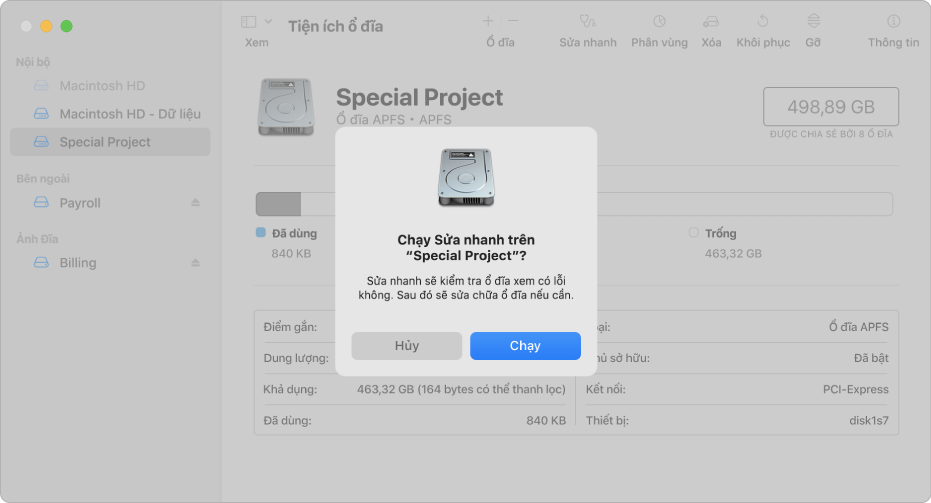Screen dimensions: 931x503
Task: Click the remove volume minus icon
Action: click(513, 21)
